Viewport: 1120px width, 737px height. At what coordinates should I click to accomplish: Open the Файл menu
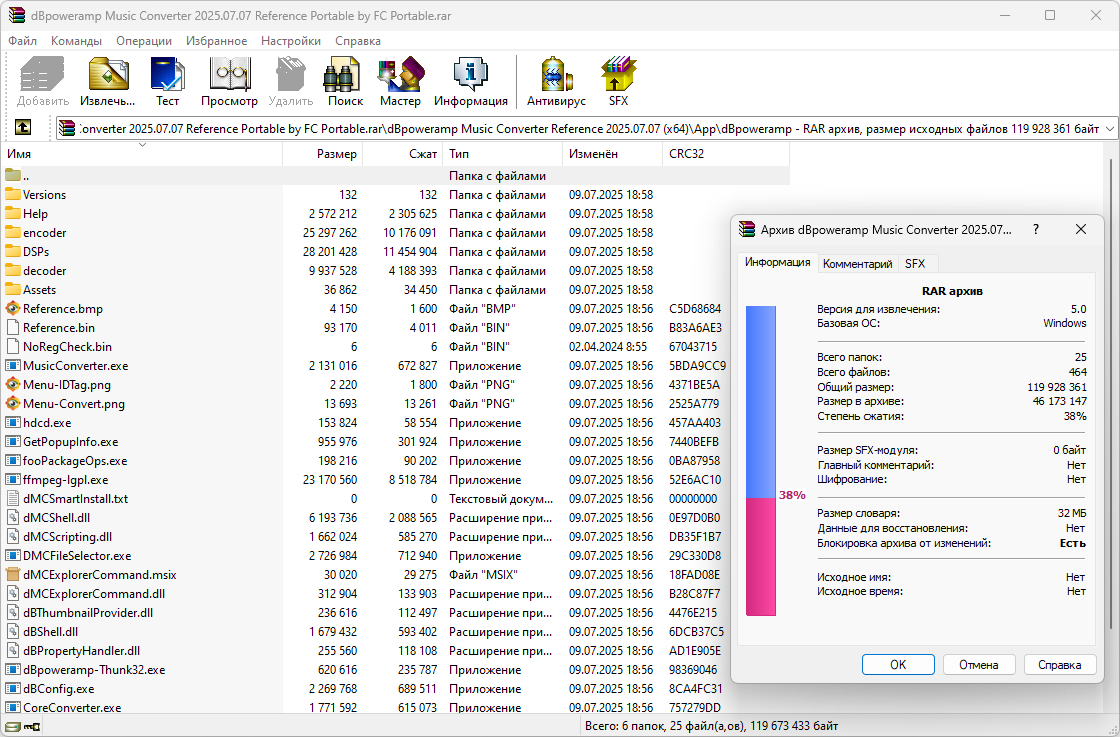pos(23,41)
